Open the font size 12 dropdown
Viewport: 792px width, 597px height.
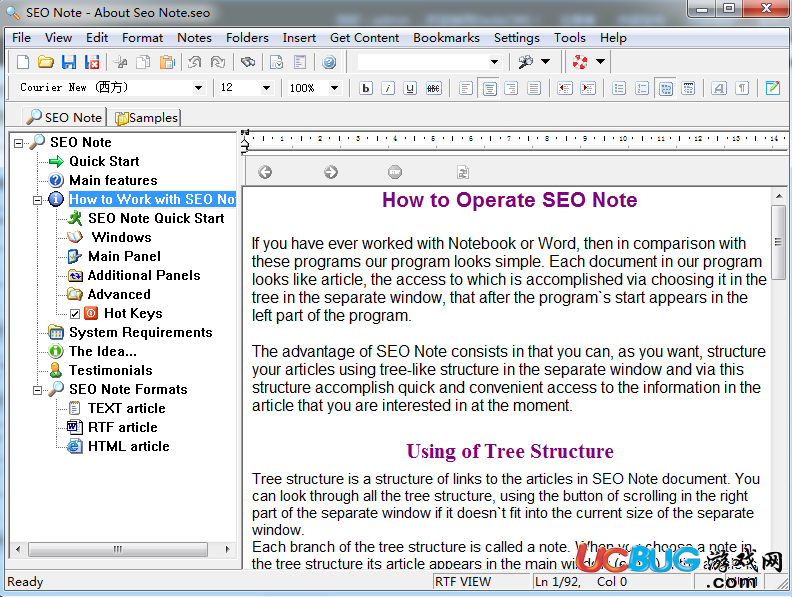[266, 88]
